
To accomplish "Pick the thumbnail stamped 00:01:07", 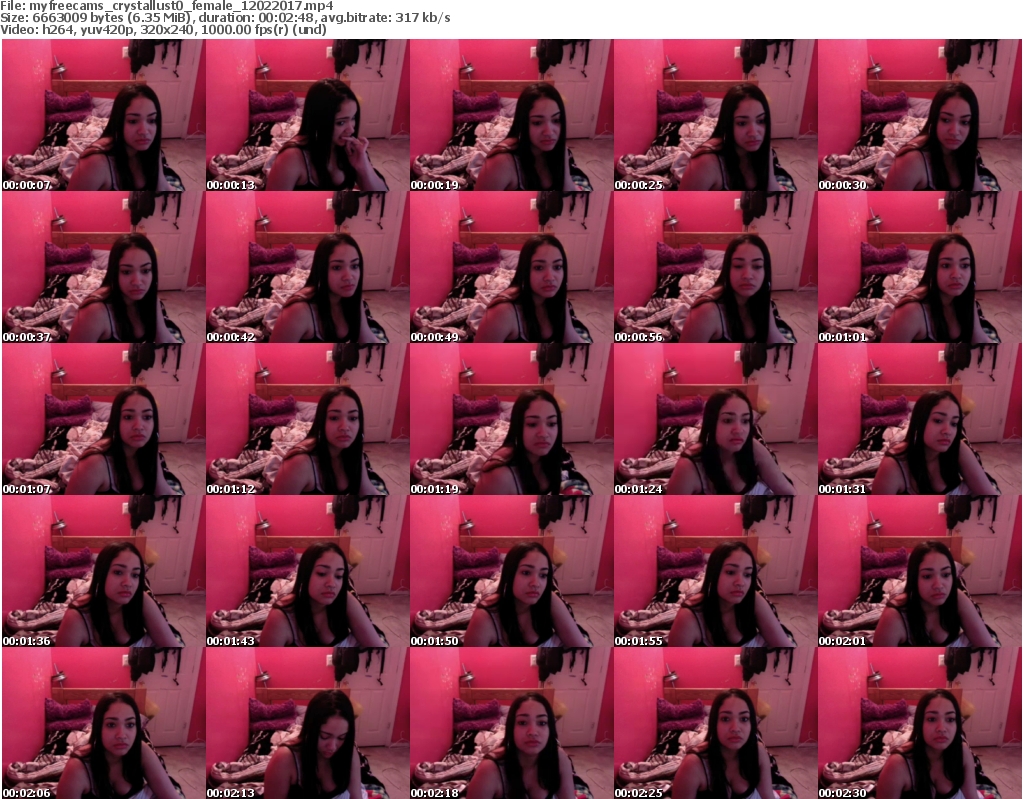I will coord(103,419).
